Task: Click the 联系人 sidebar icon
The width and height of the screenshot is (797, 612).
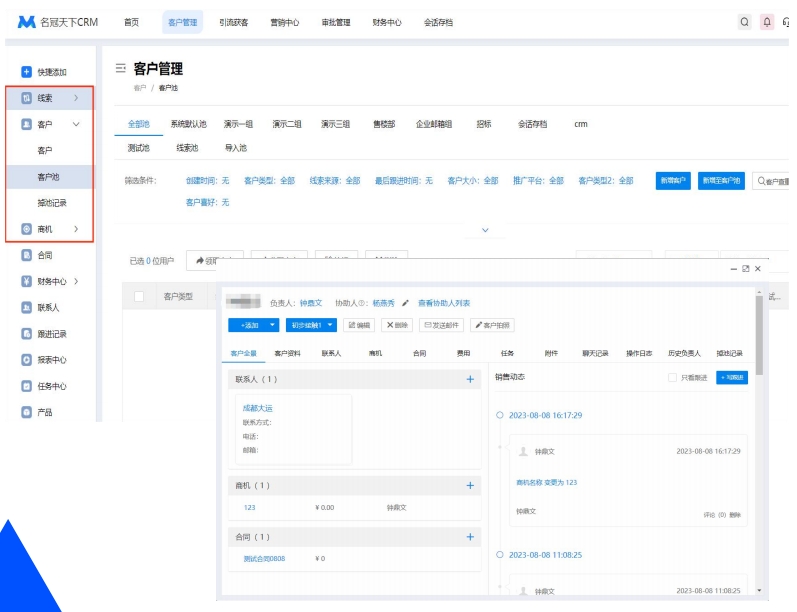Action: click(x=26, y=308)
